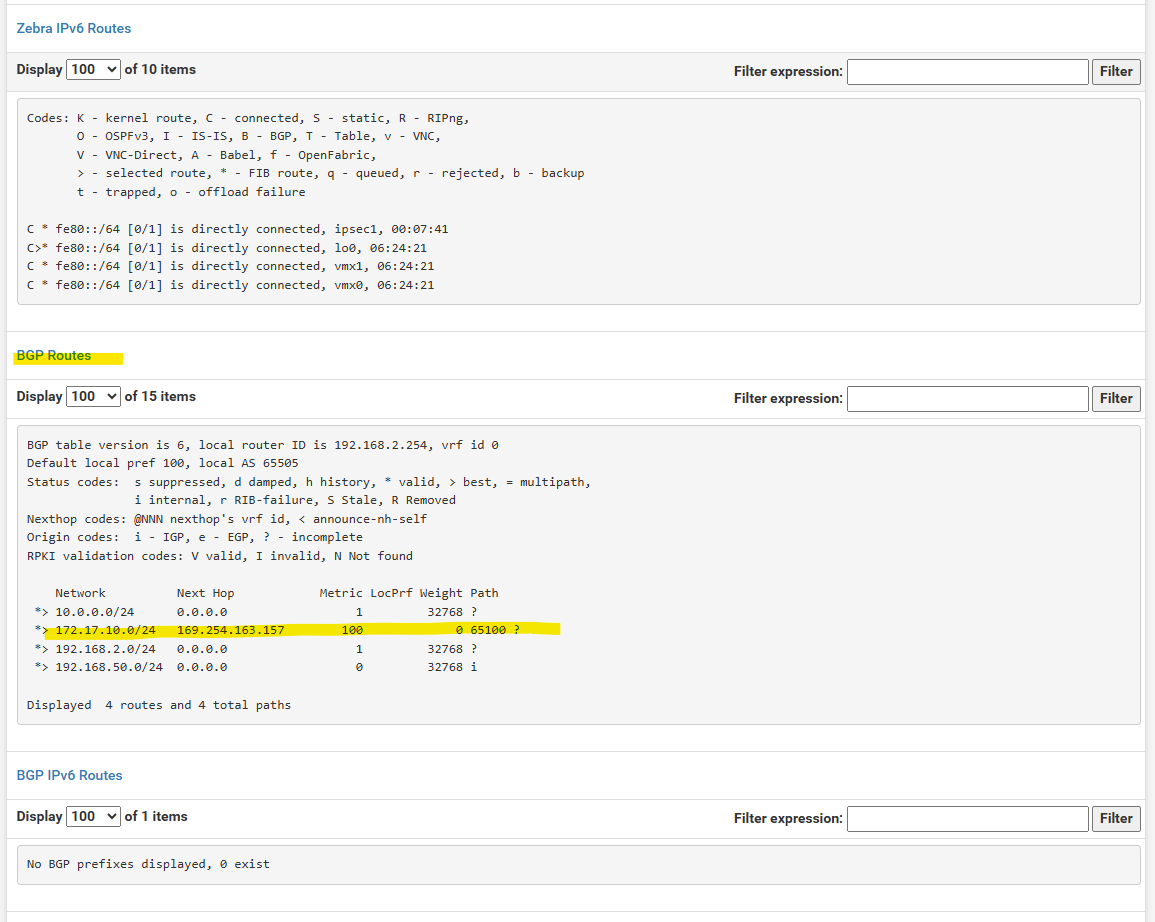The width and height of the screenshot is (1155, 922).
Task: Focus the Zebra IPv6 Routes filter expression field
Action: coord(967,72)
